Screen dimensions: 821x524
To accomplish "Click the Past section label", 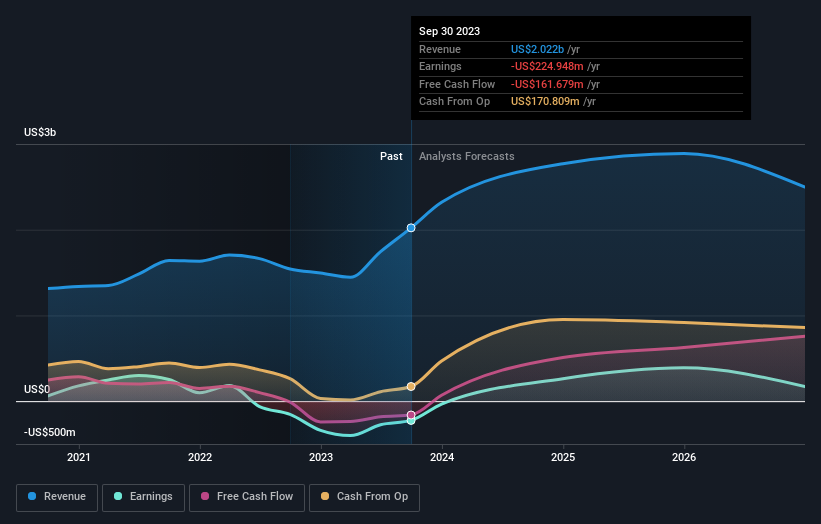I will pyautogui.click(x=391, y=157).
